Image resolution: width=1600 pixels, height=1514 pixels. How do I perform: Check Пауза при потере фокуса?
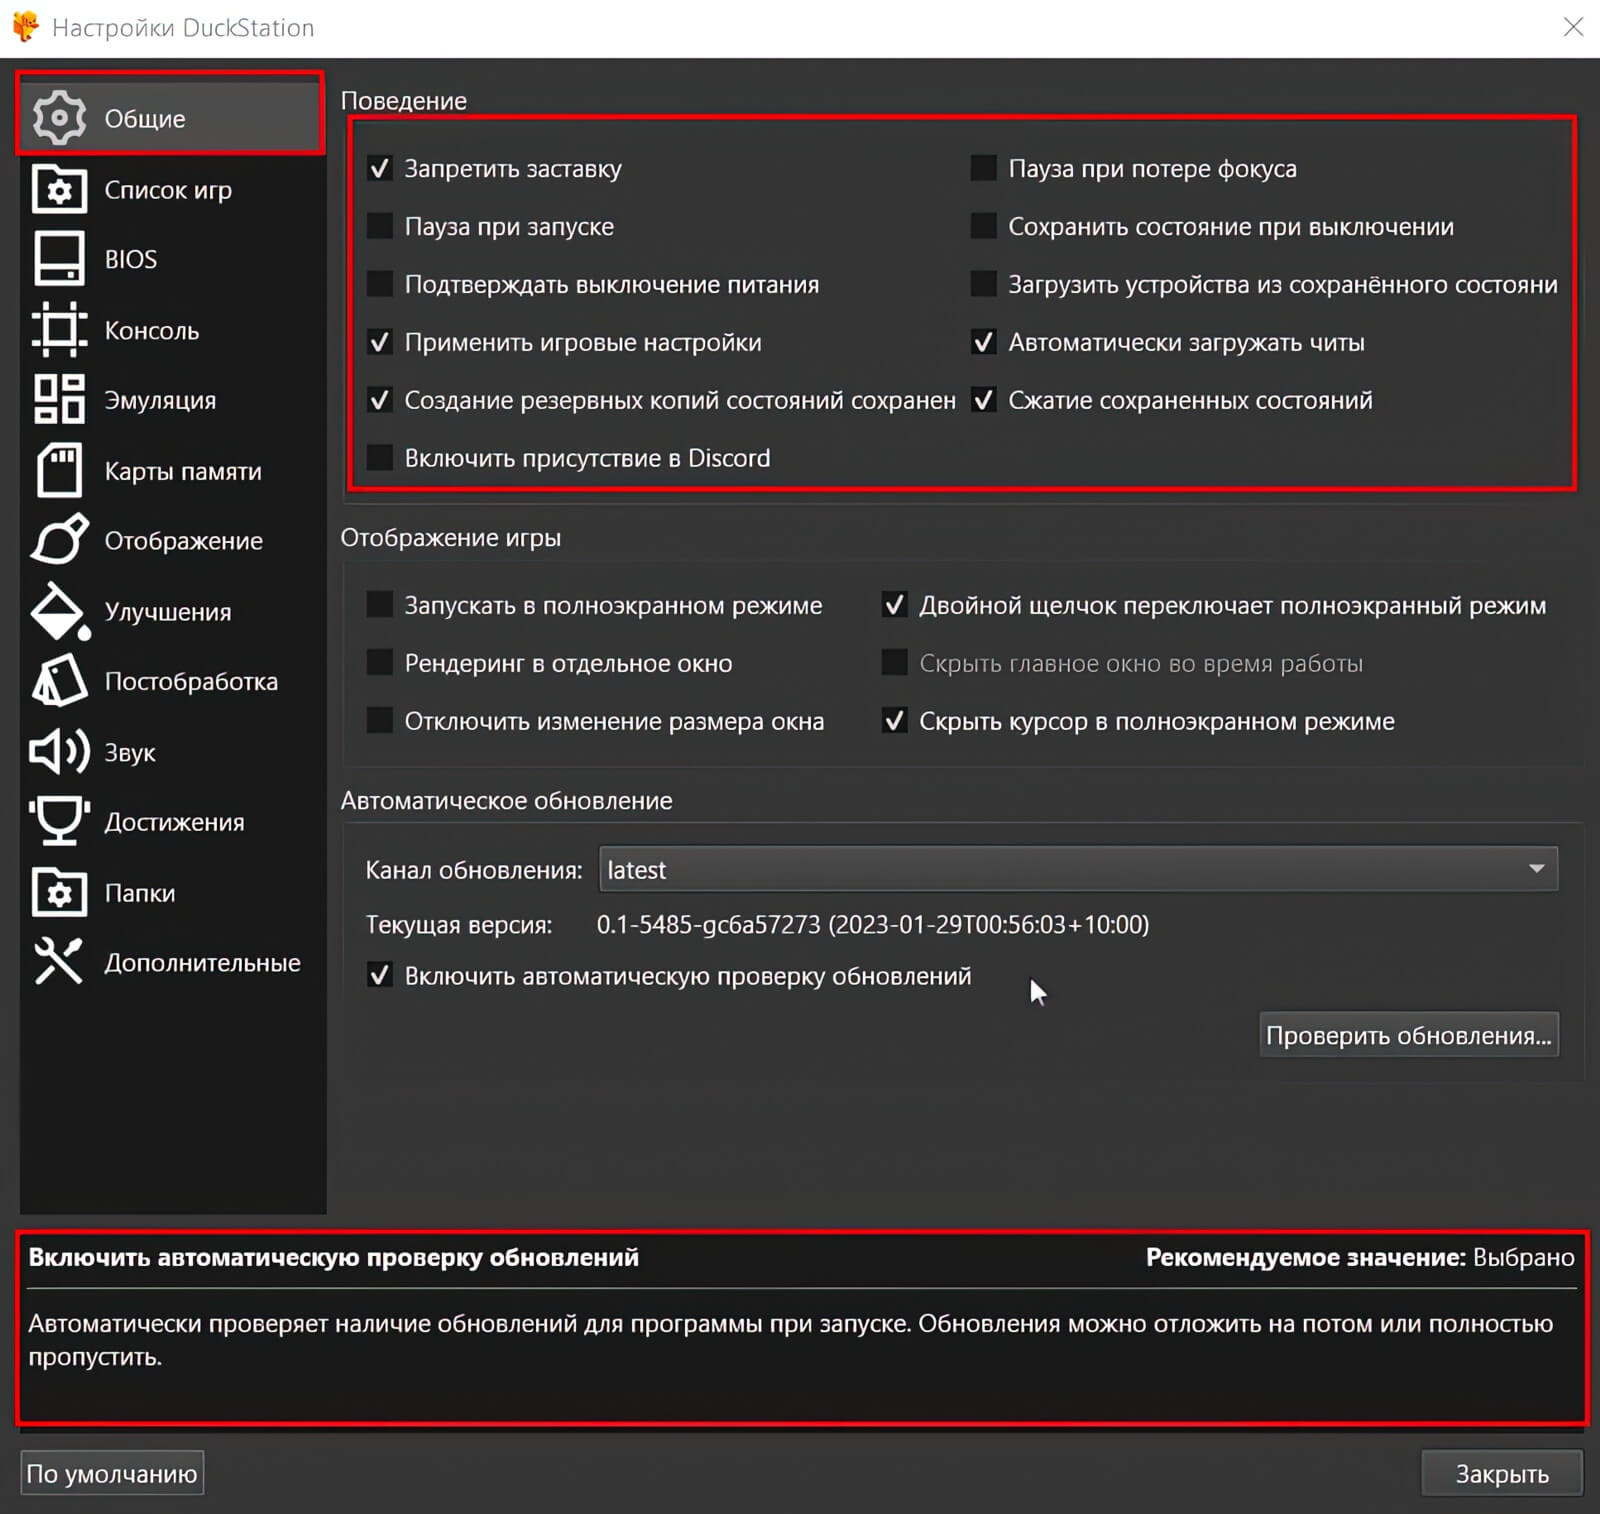[x=984, y=168]
